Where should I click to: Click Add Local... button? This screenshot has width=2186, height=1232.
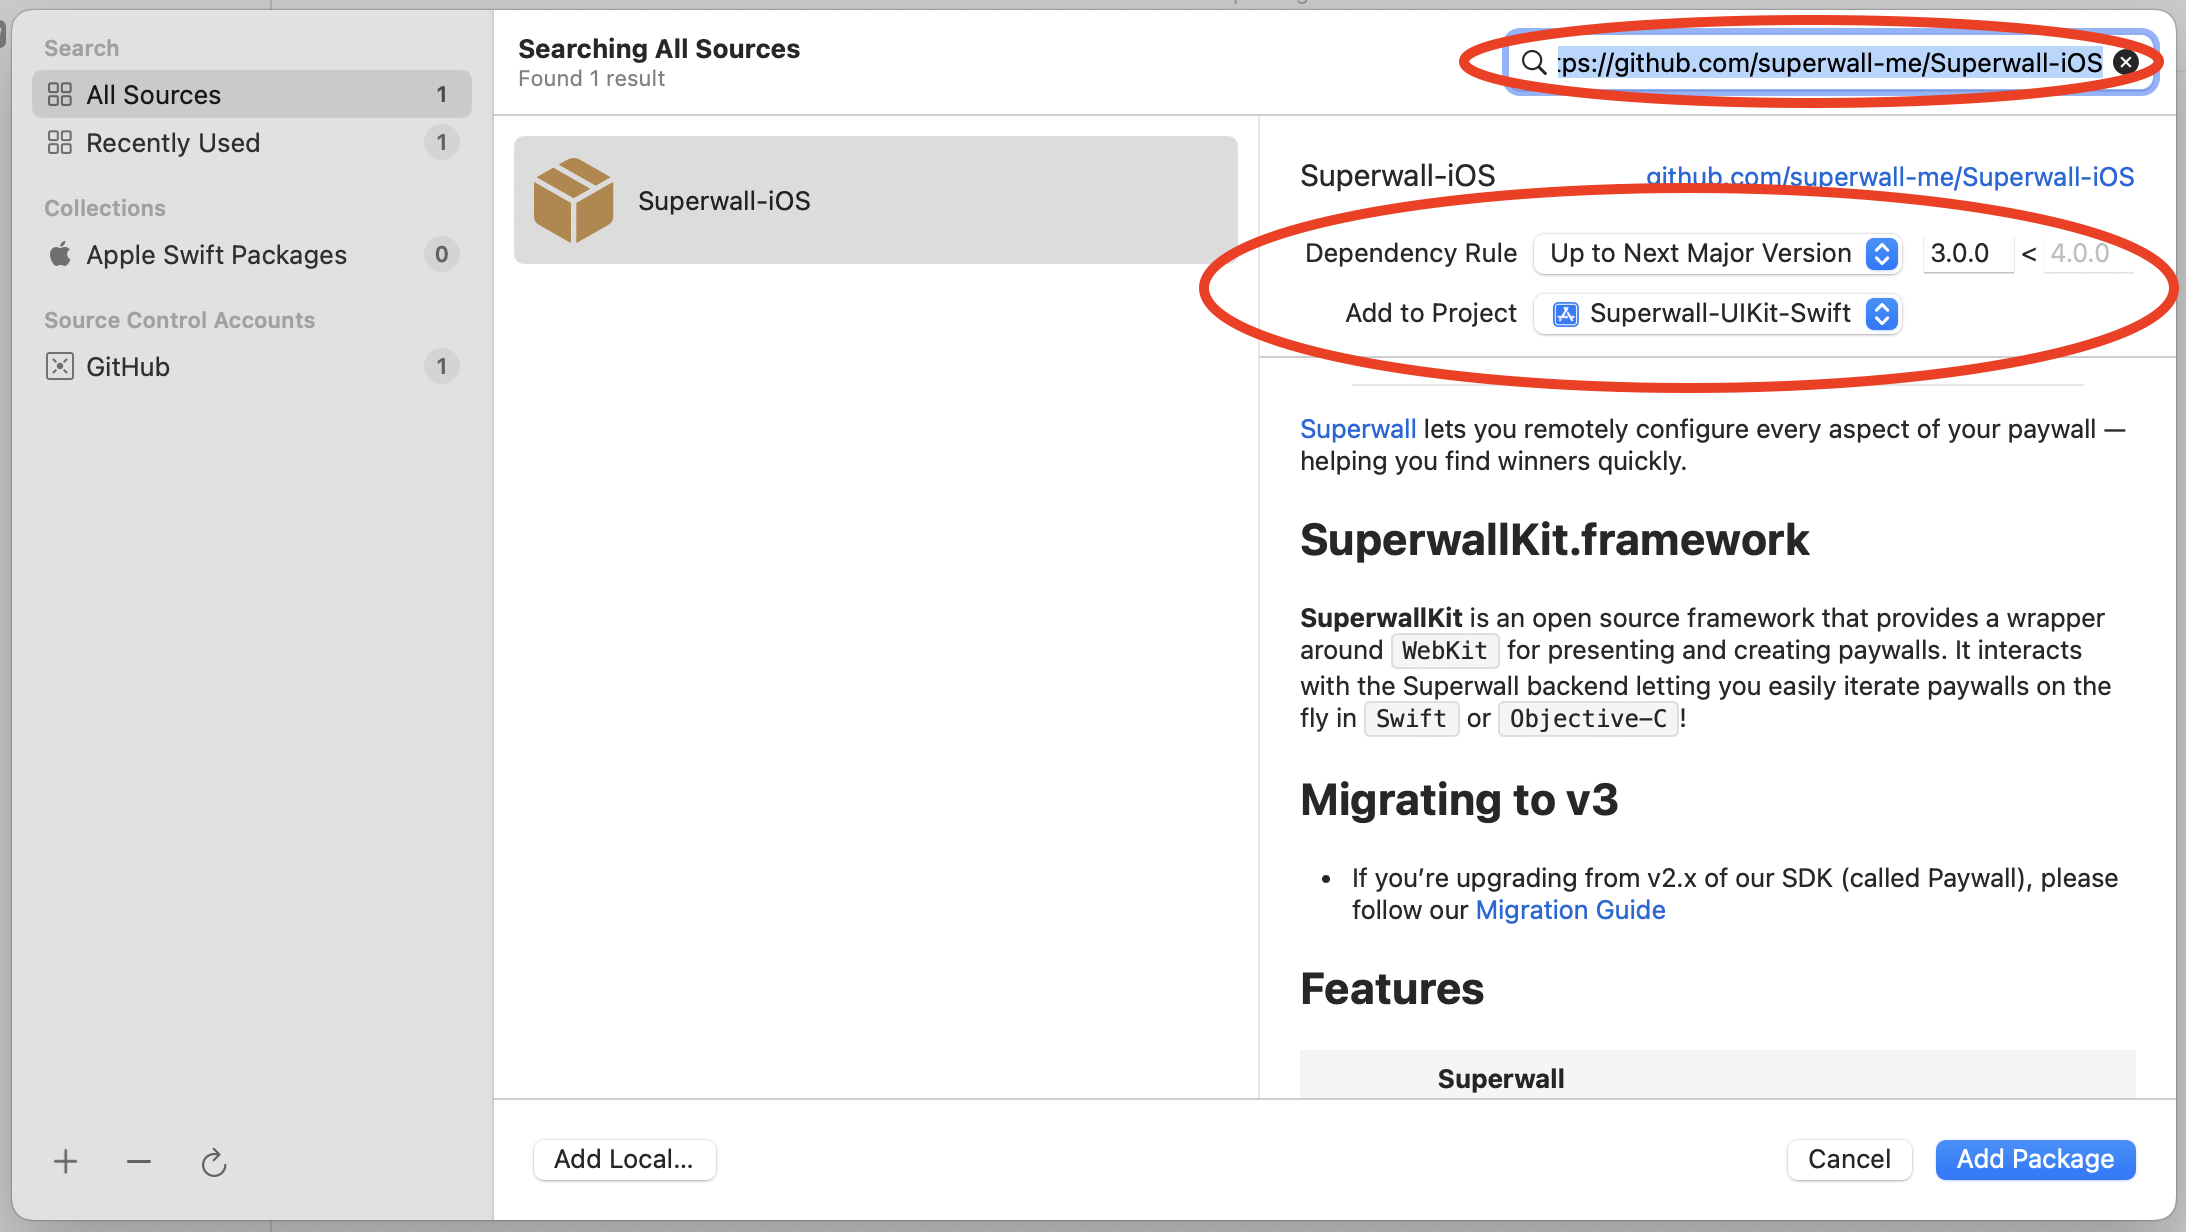(624, 1159)
